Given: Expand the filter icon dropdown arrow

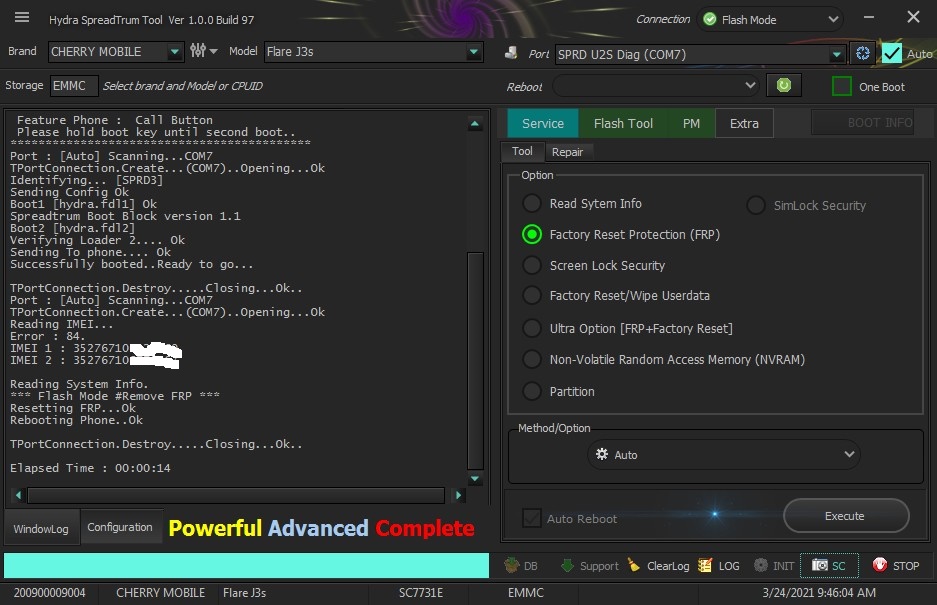Looking at the screenshot, I should [213, 51].
